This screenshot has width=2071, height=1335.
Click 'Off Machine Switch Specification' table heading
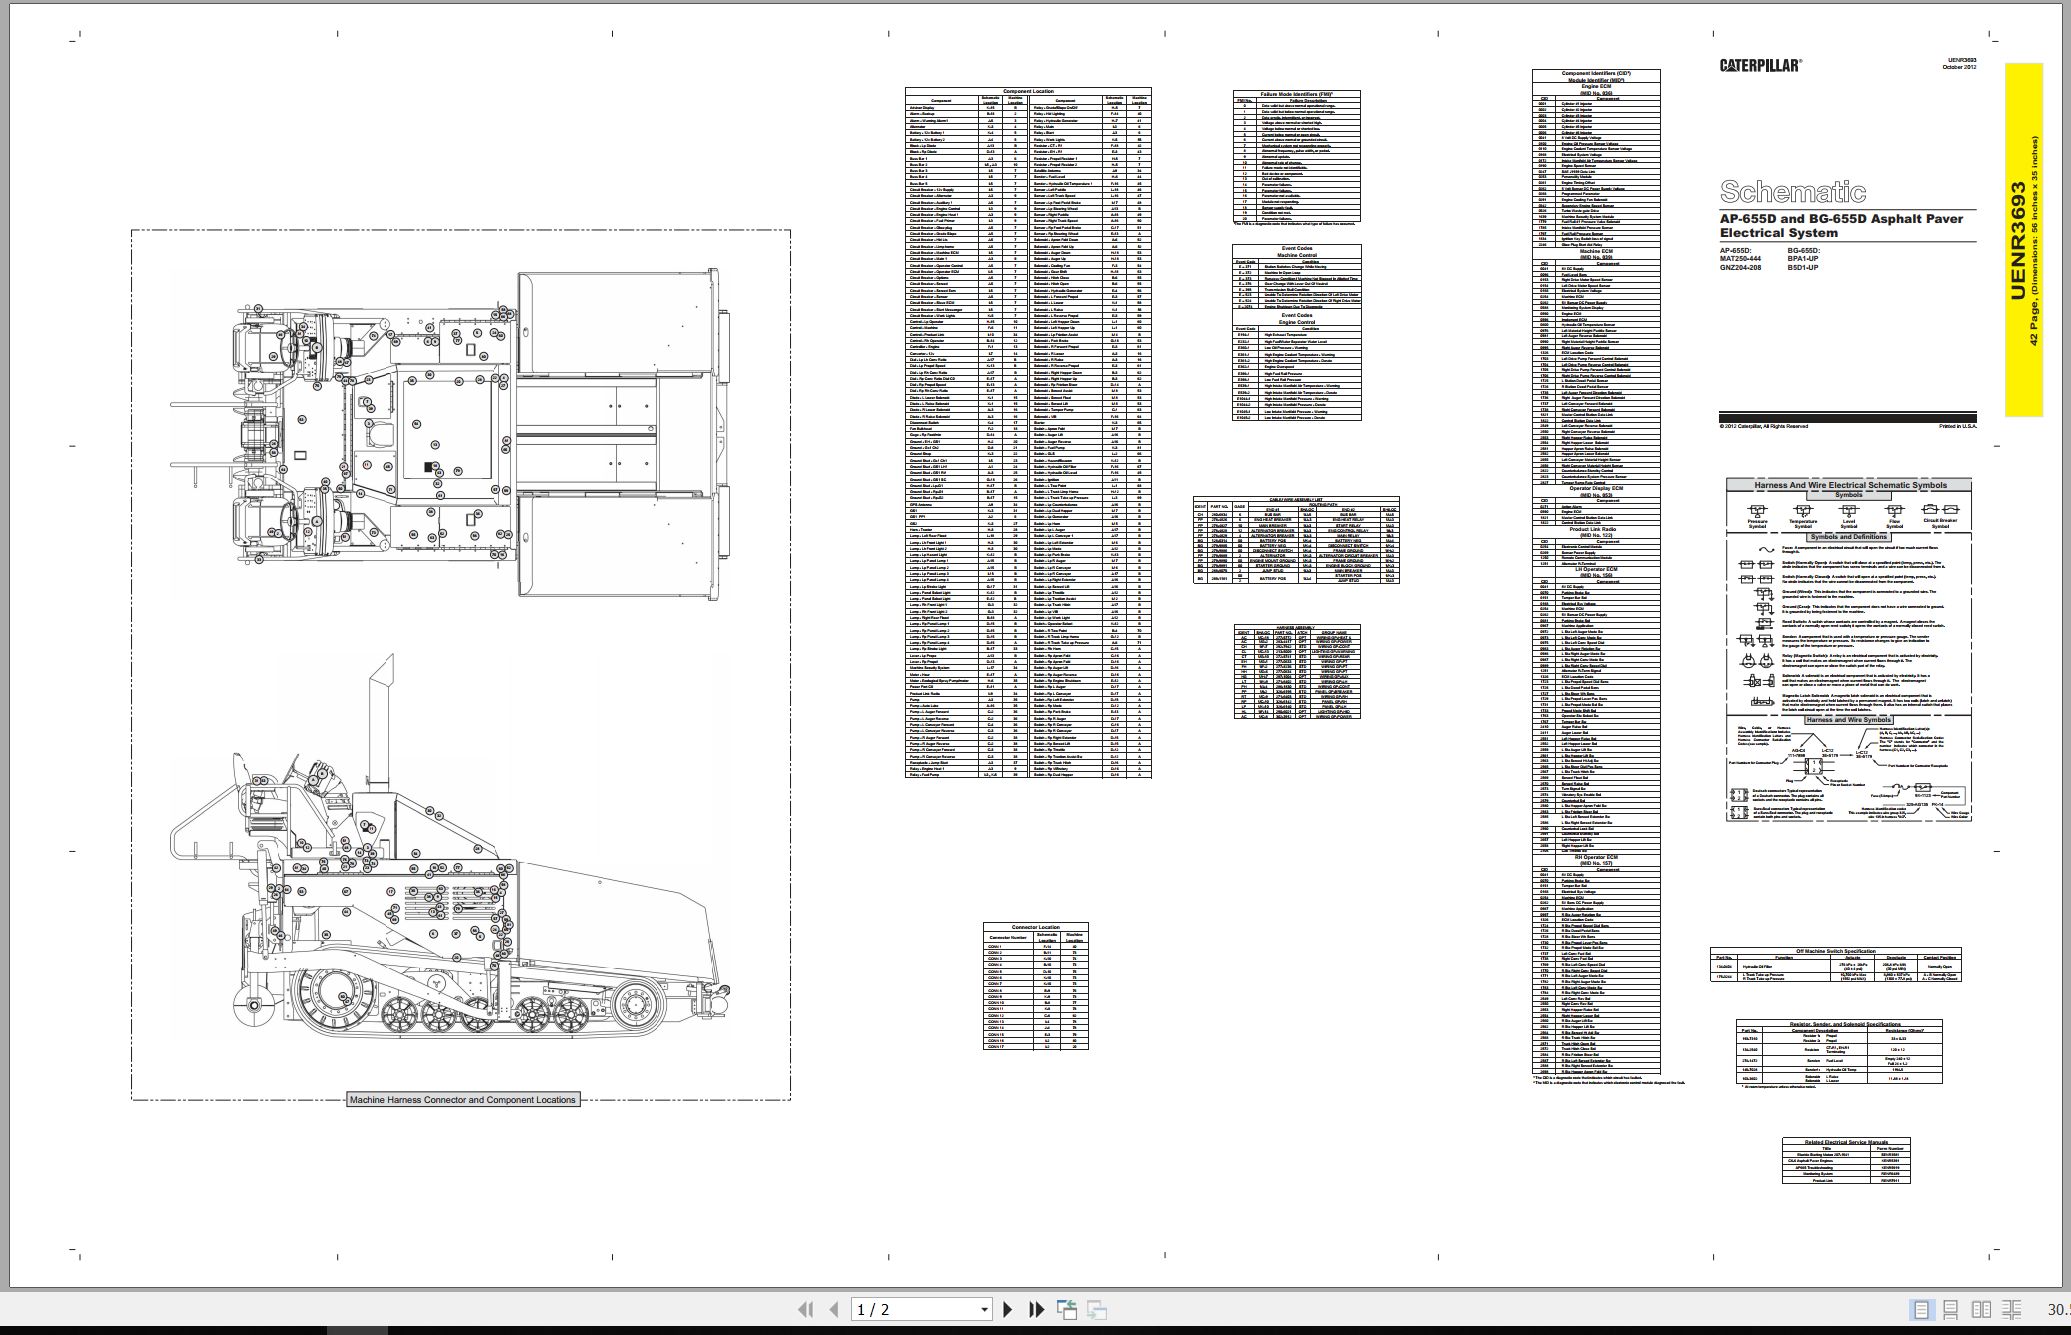1836,951
